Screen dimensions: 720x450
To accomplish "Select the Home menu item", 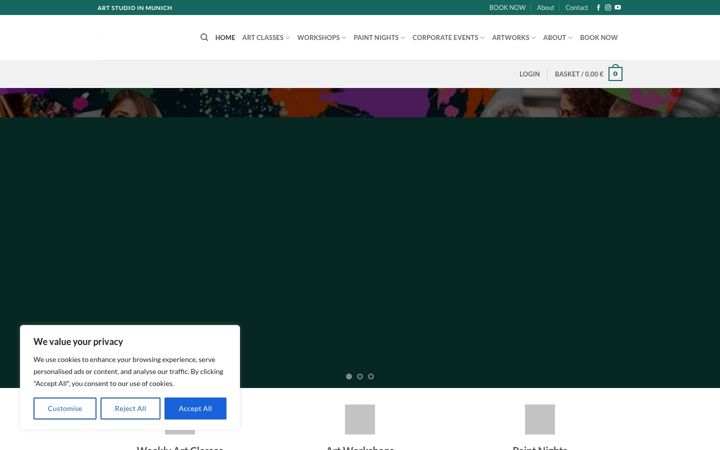I will tap(225, 38).
